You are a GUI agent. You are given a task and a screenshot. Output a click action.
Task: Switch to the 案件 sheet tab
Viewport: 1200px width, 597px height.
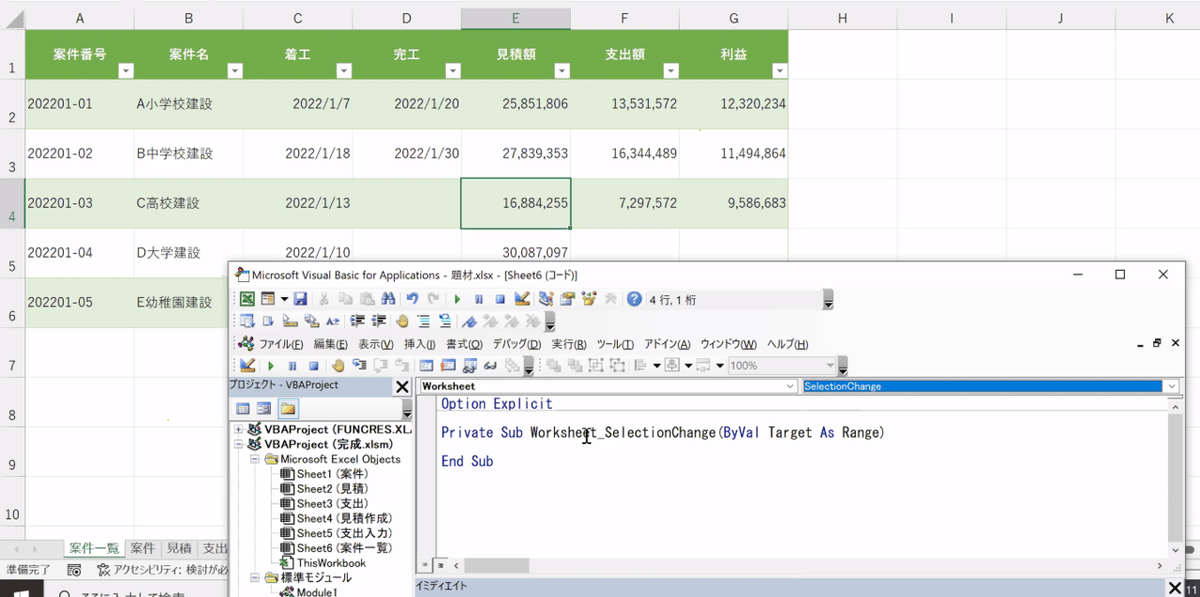pyautogui.click(x=143, y=548)
